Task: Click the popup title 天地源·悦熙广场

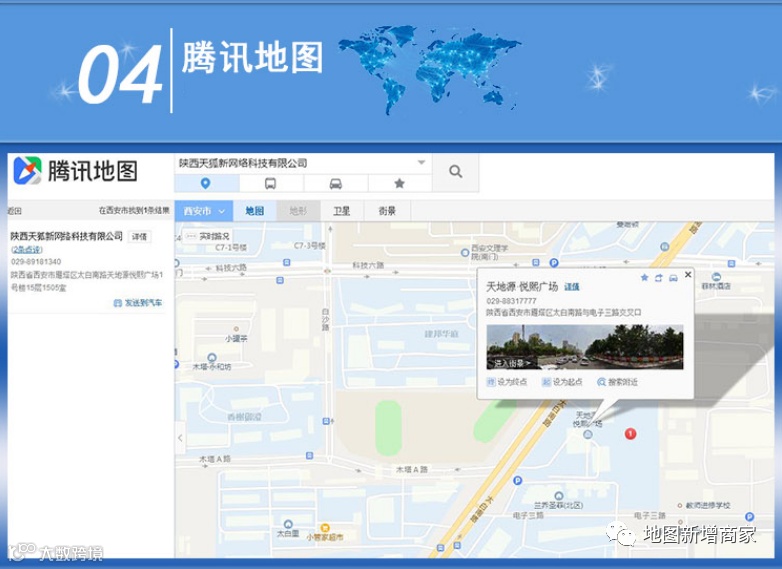Action: (522, 287)
